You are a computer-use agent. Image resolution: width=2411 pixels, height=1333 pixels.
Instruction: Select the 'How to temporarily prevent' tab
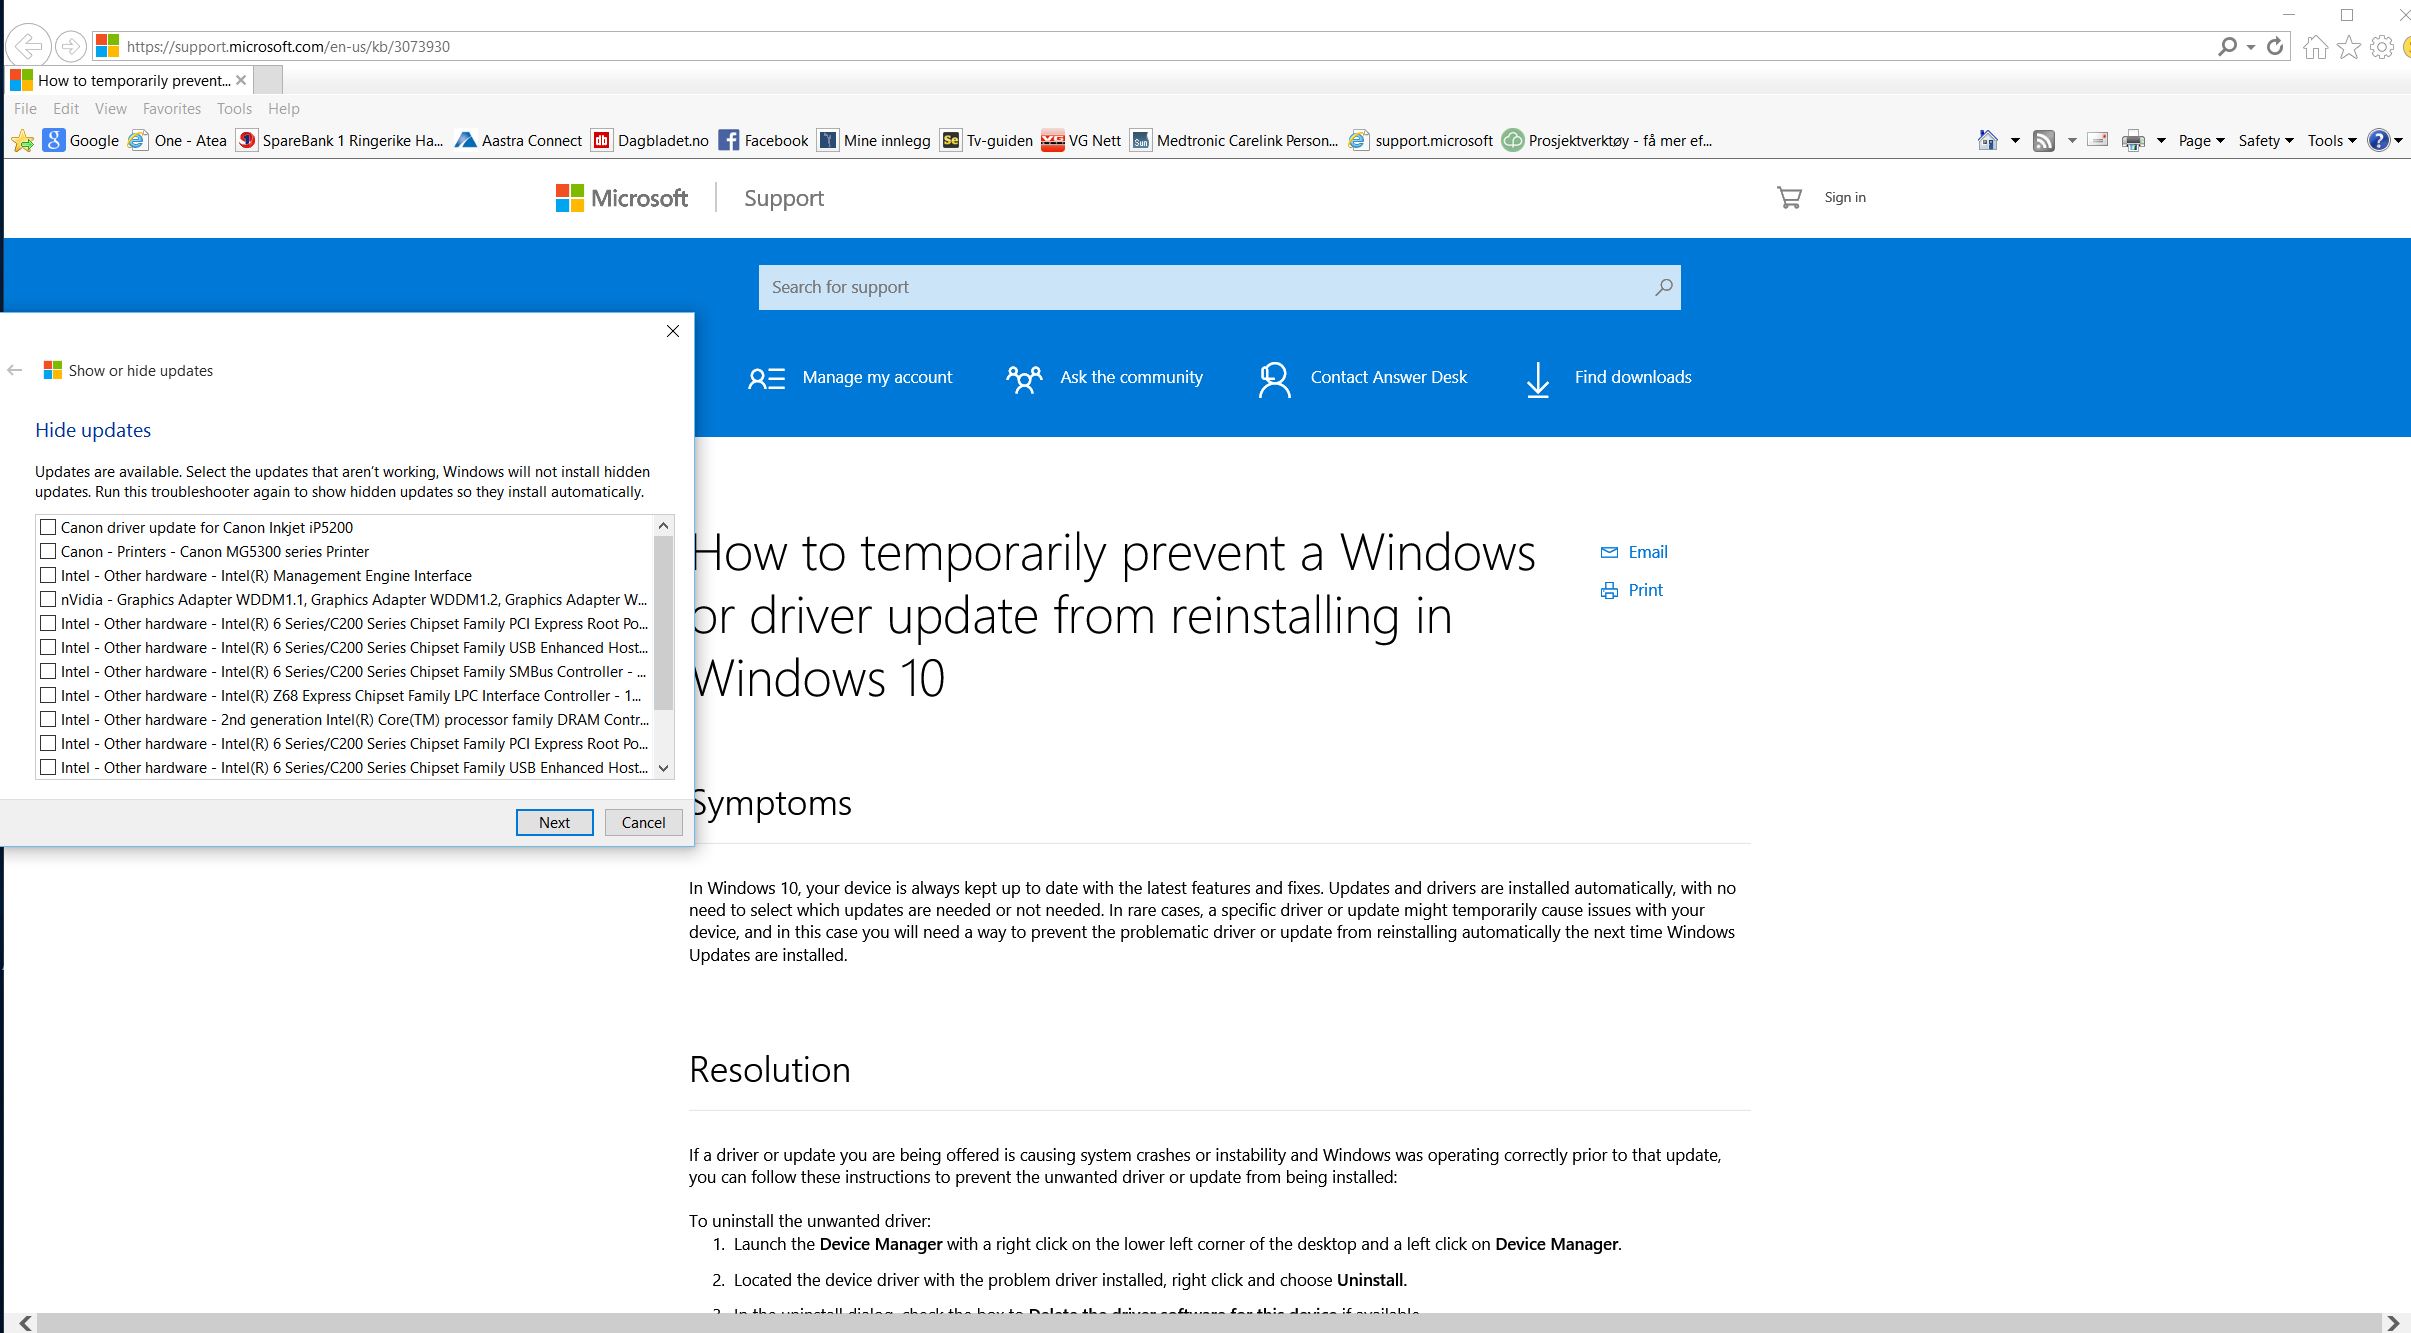pyautogui.click(x=130, y=80)
